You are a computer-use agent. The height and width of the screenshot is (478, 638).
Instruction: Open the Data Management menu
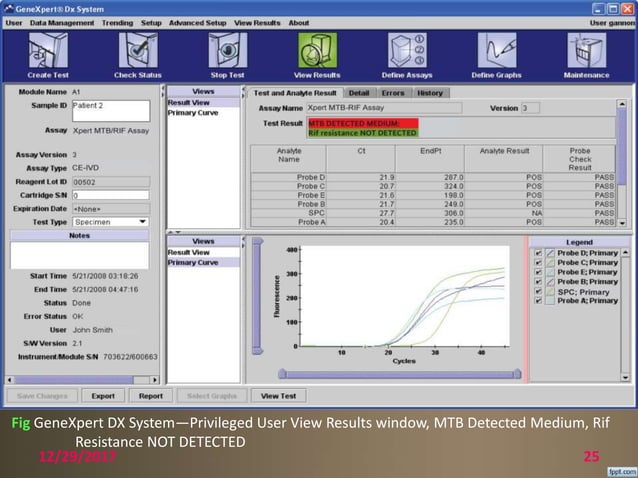[x=62, y=23]
